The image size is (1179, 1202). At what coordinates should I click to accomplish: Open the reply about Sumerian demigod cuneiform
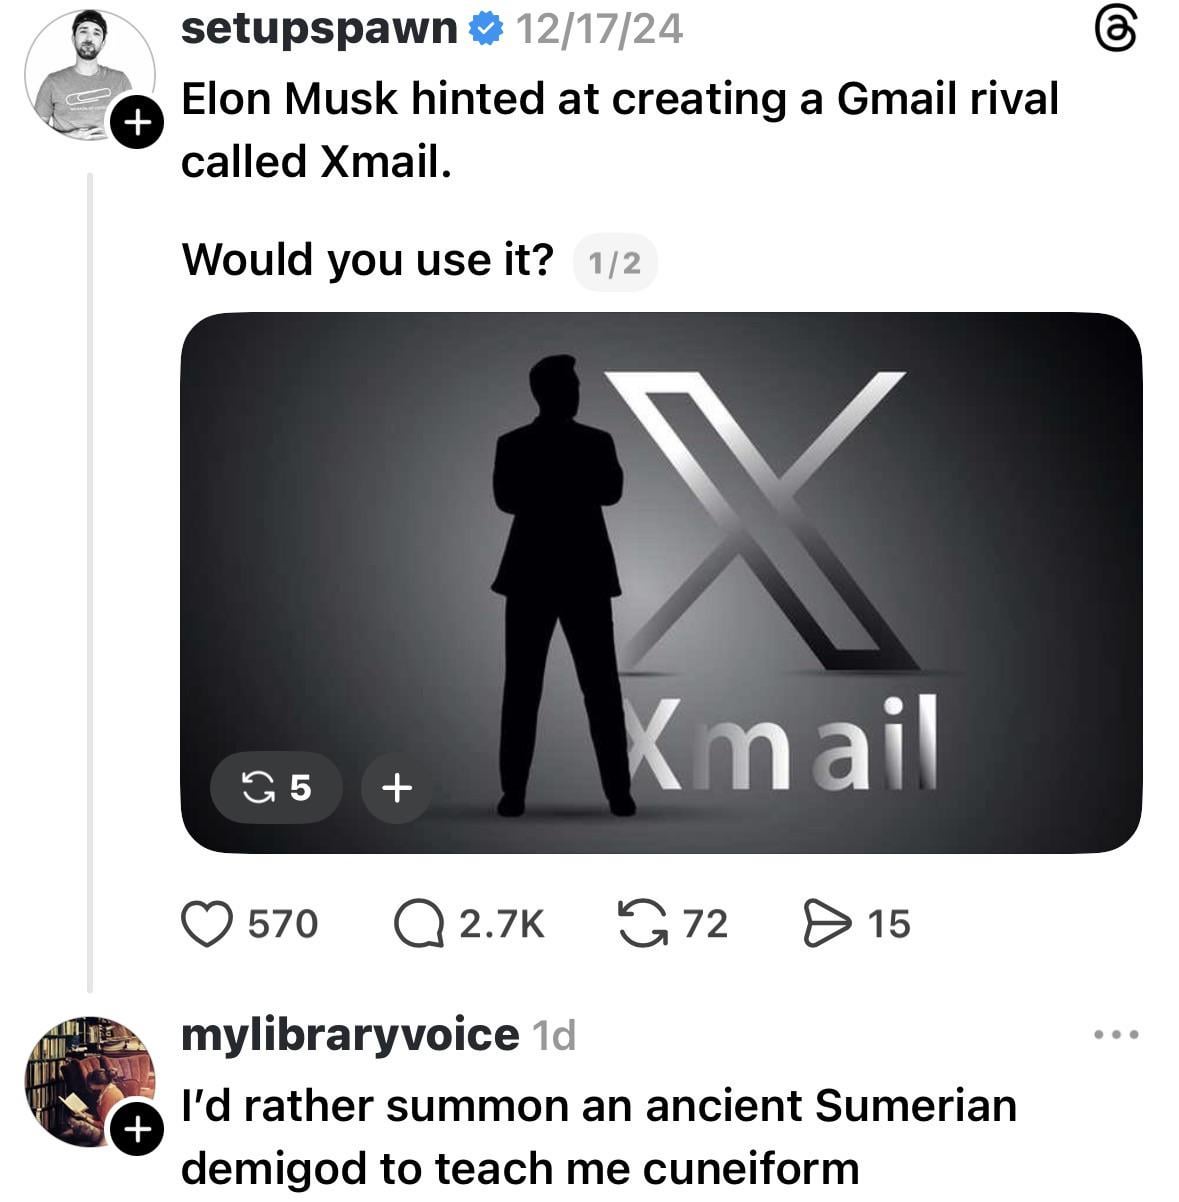[598, 1136]
